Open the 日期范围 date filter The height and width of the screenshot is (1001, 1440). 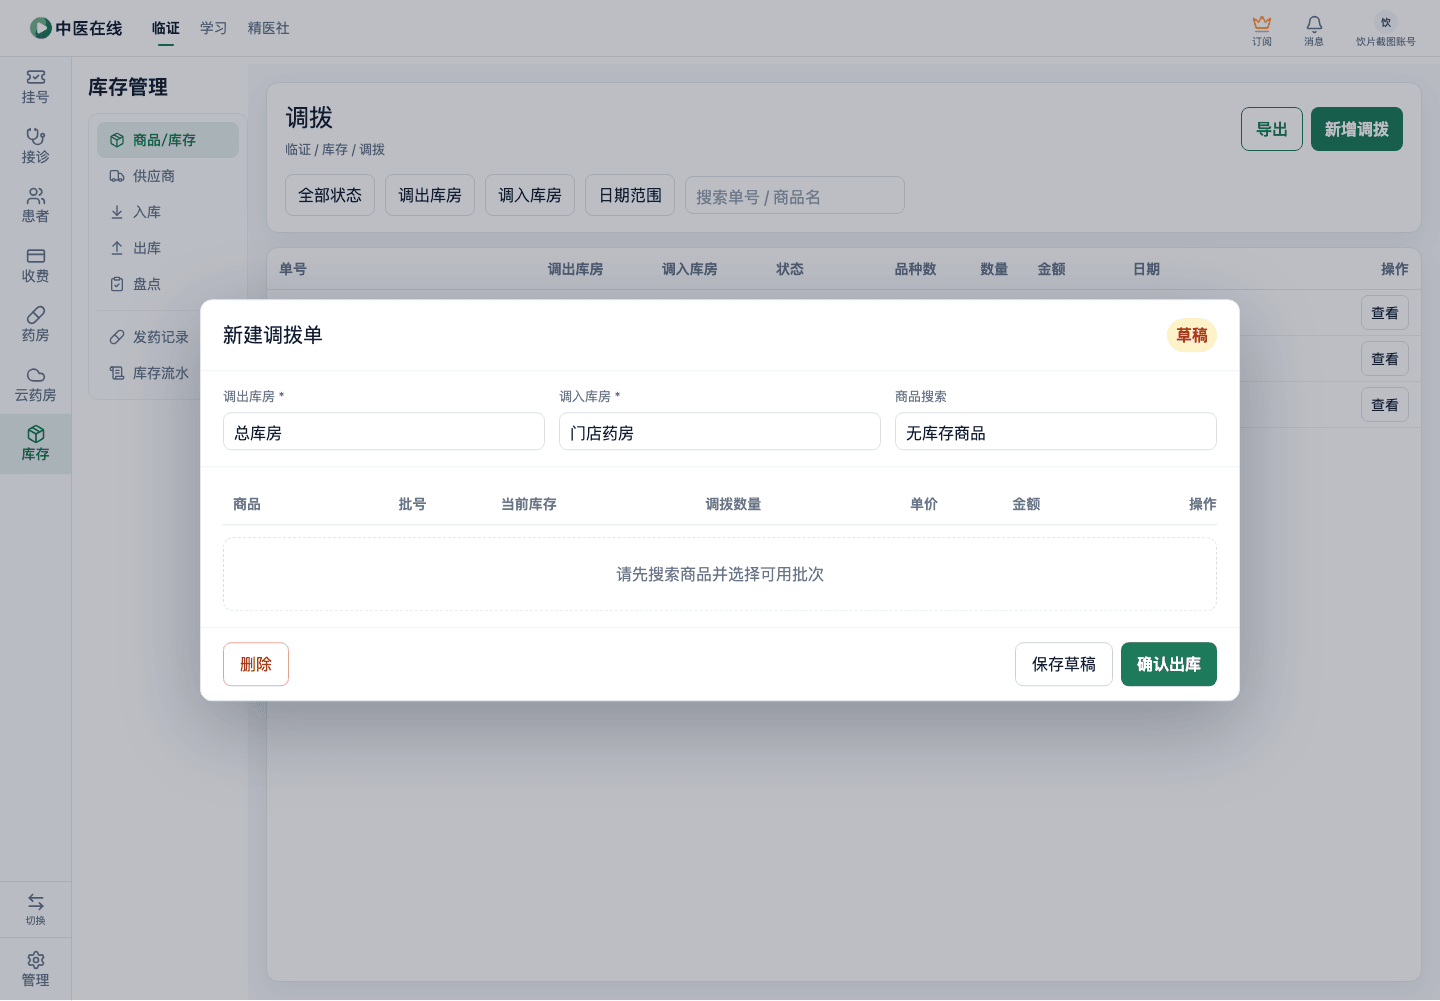[x=630, y=195]
